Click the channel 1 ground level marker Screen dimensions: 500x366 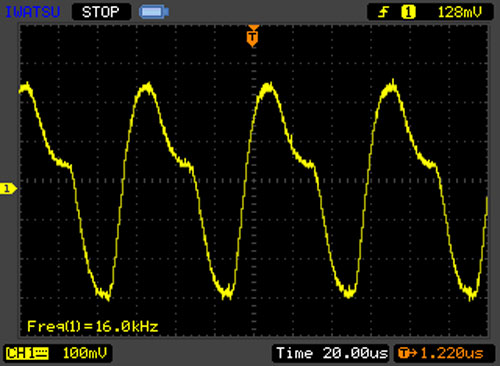coord(8,189)
